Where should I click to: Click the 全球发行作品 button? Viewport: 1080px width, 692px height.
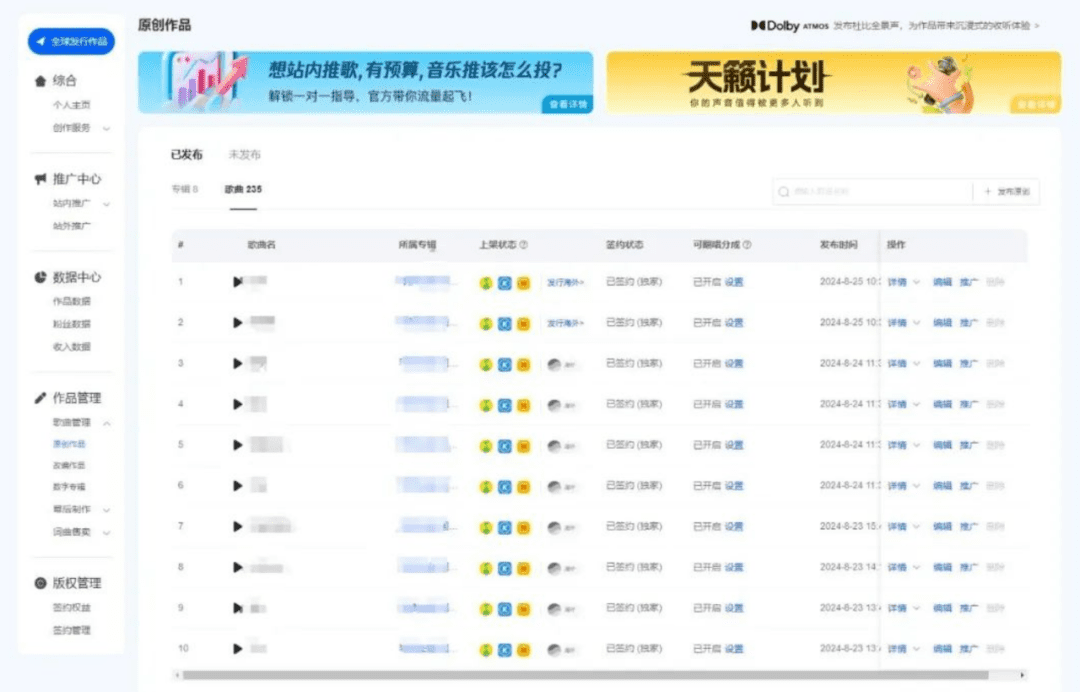(71, 41)
